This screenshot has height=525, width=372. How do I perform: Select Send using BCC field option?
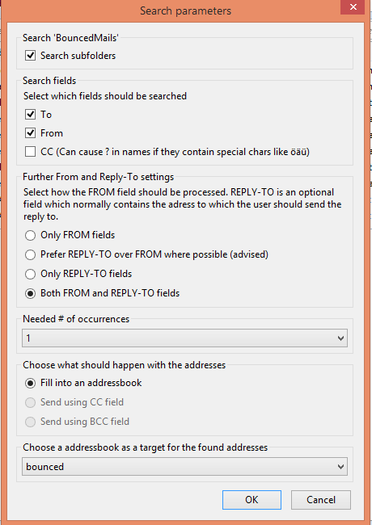[30, 422]
